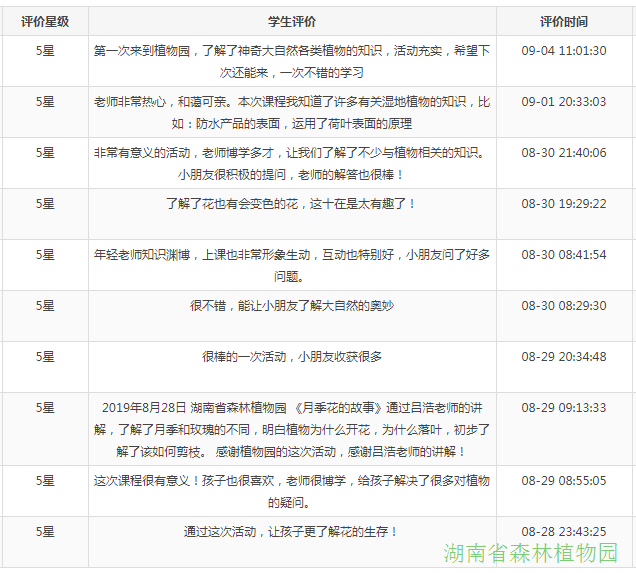Select the timestamp 08-29 08:55:05
636x573 pixels.
coord(564,481)
